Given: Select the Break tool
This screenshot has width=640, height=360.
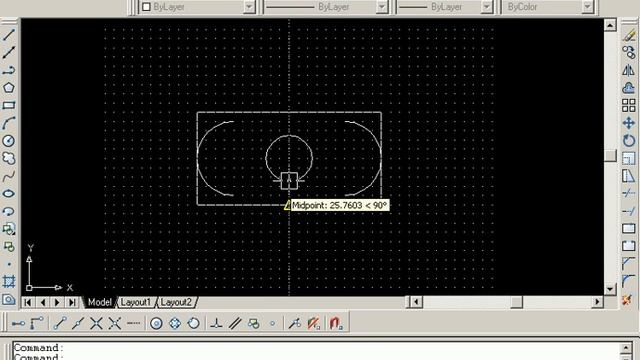Looking at the screenshot, I should (x=629, y=247).
